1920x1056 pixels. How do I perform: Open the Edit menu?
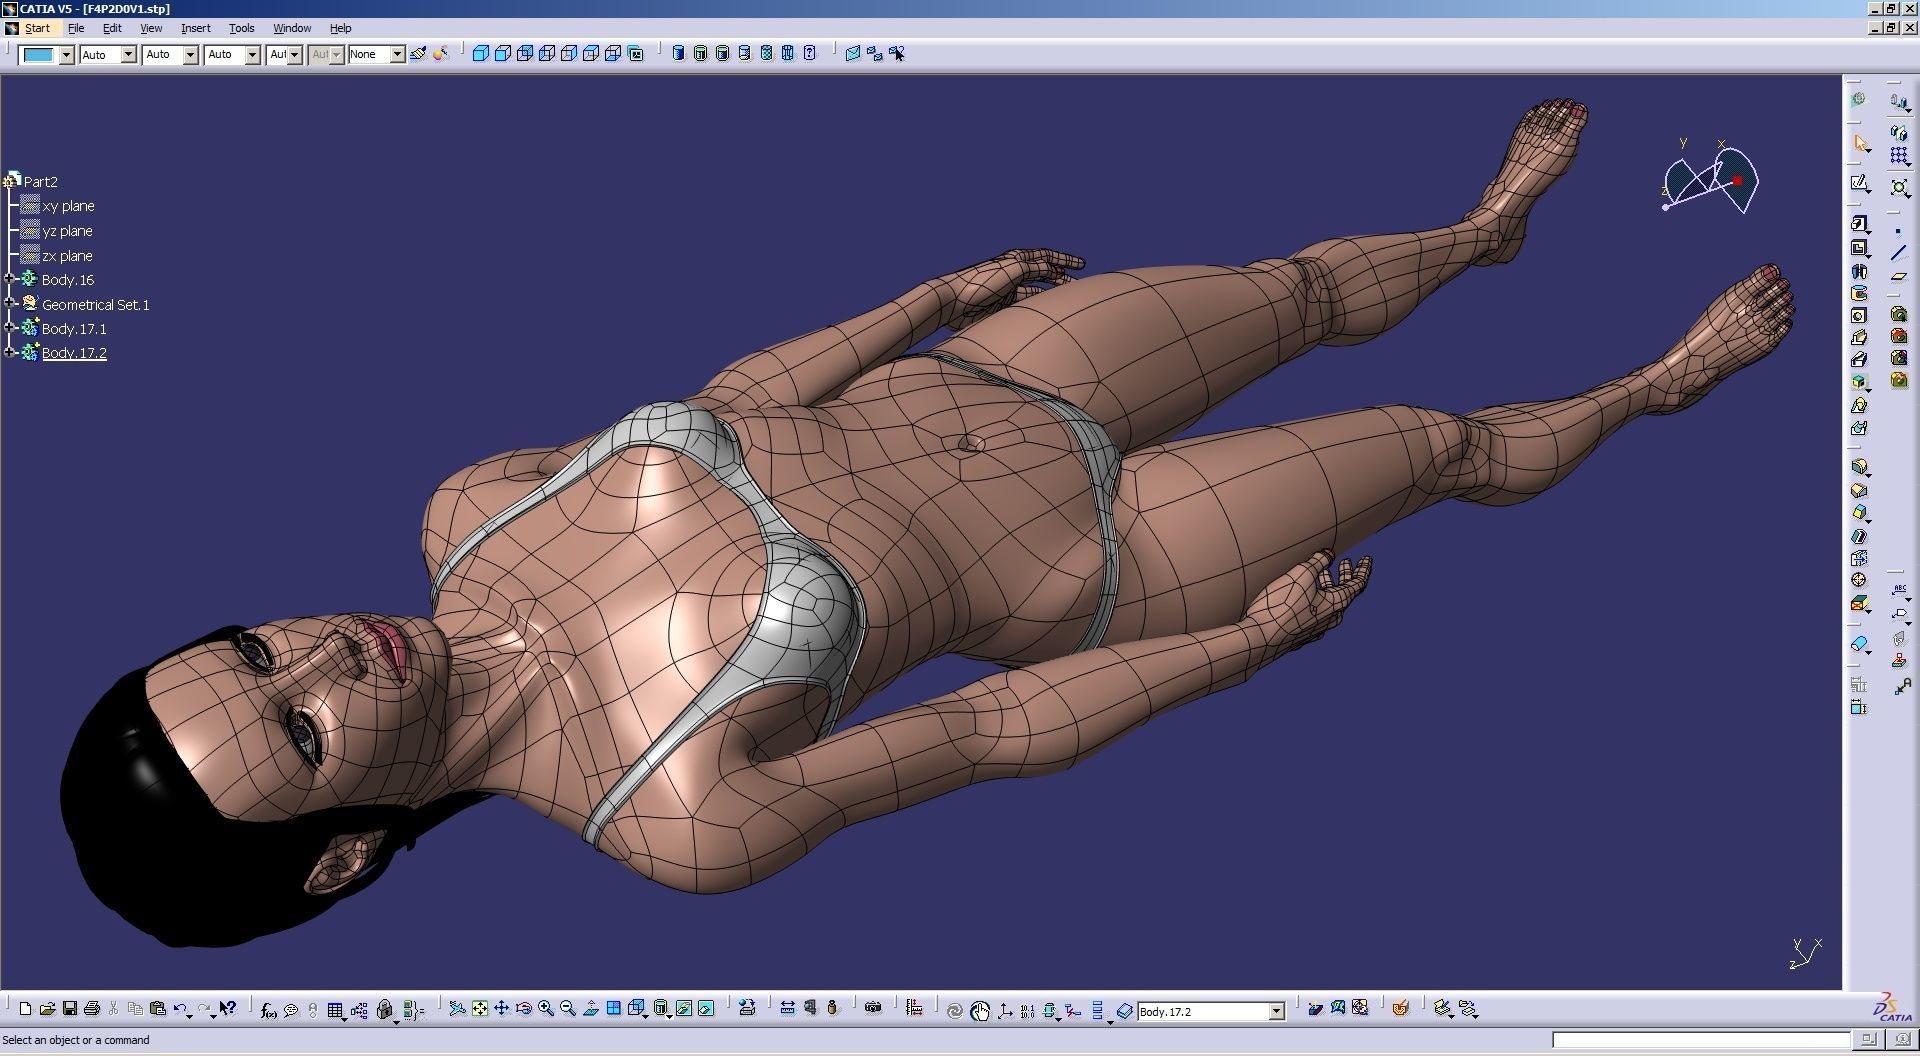[x=112, y=28]
